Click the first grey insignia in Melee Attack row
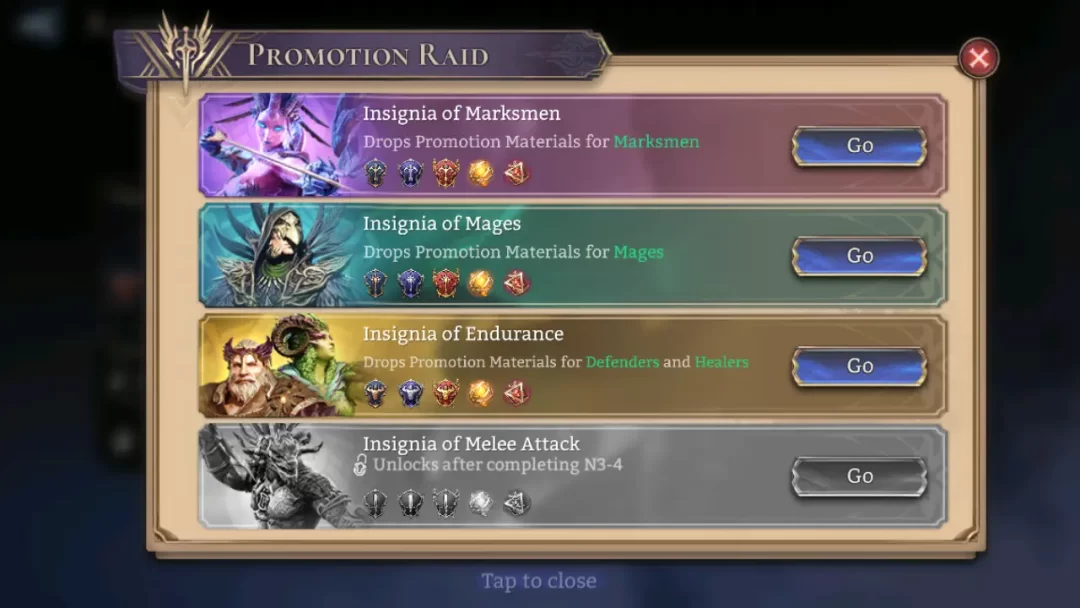 [375, 503]
